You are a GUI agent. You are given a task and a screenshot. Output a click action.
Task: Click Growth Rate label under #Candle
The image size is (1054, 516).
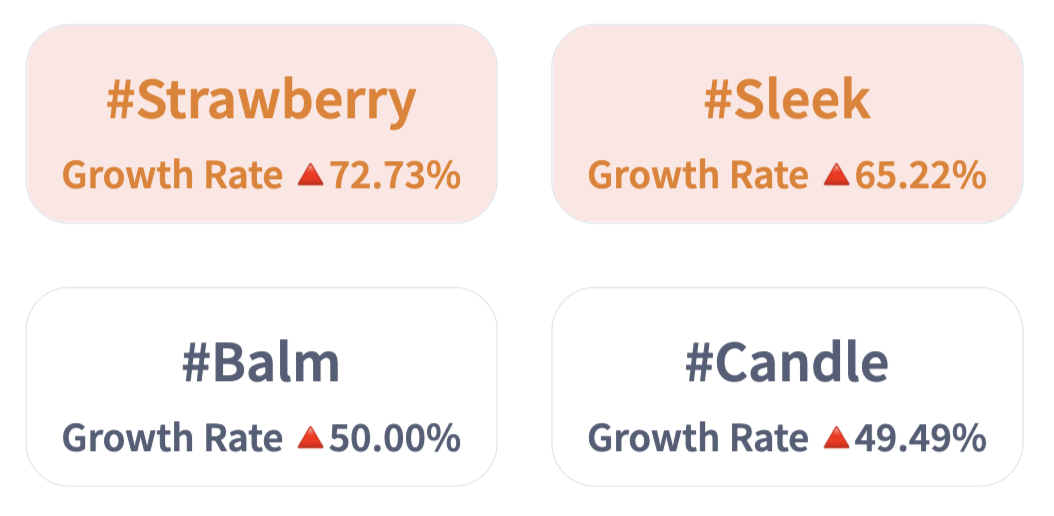[698, 439]
